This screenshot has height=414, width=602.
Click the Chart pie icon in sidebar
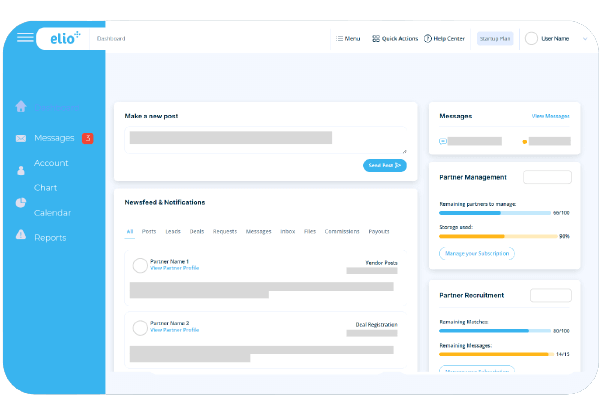(x=21, y=202)
